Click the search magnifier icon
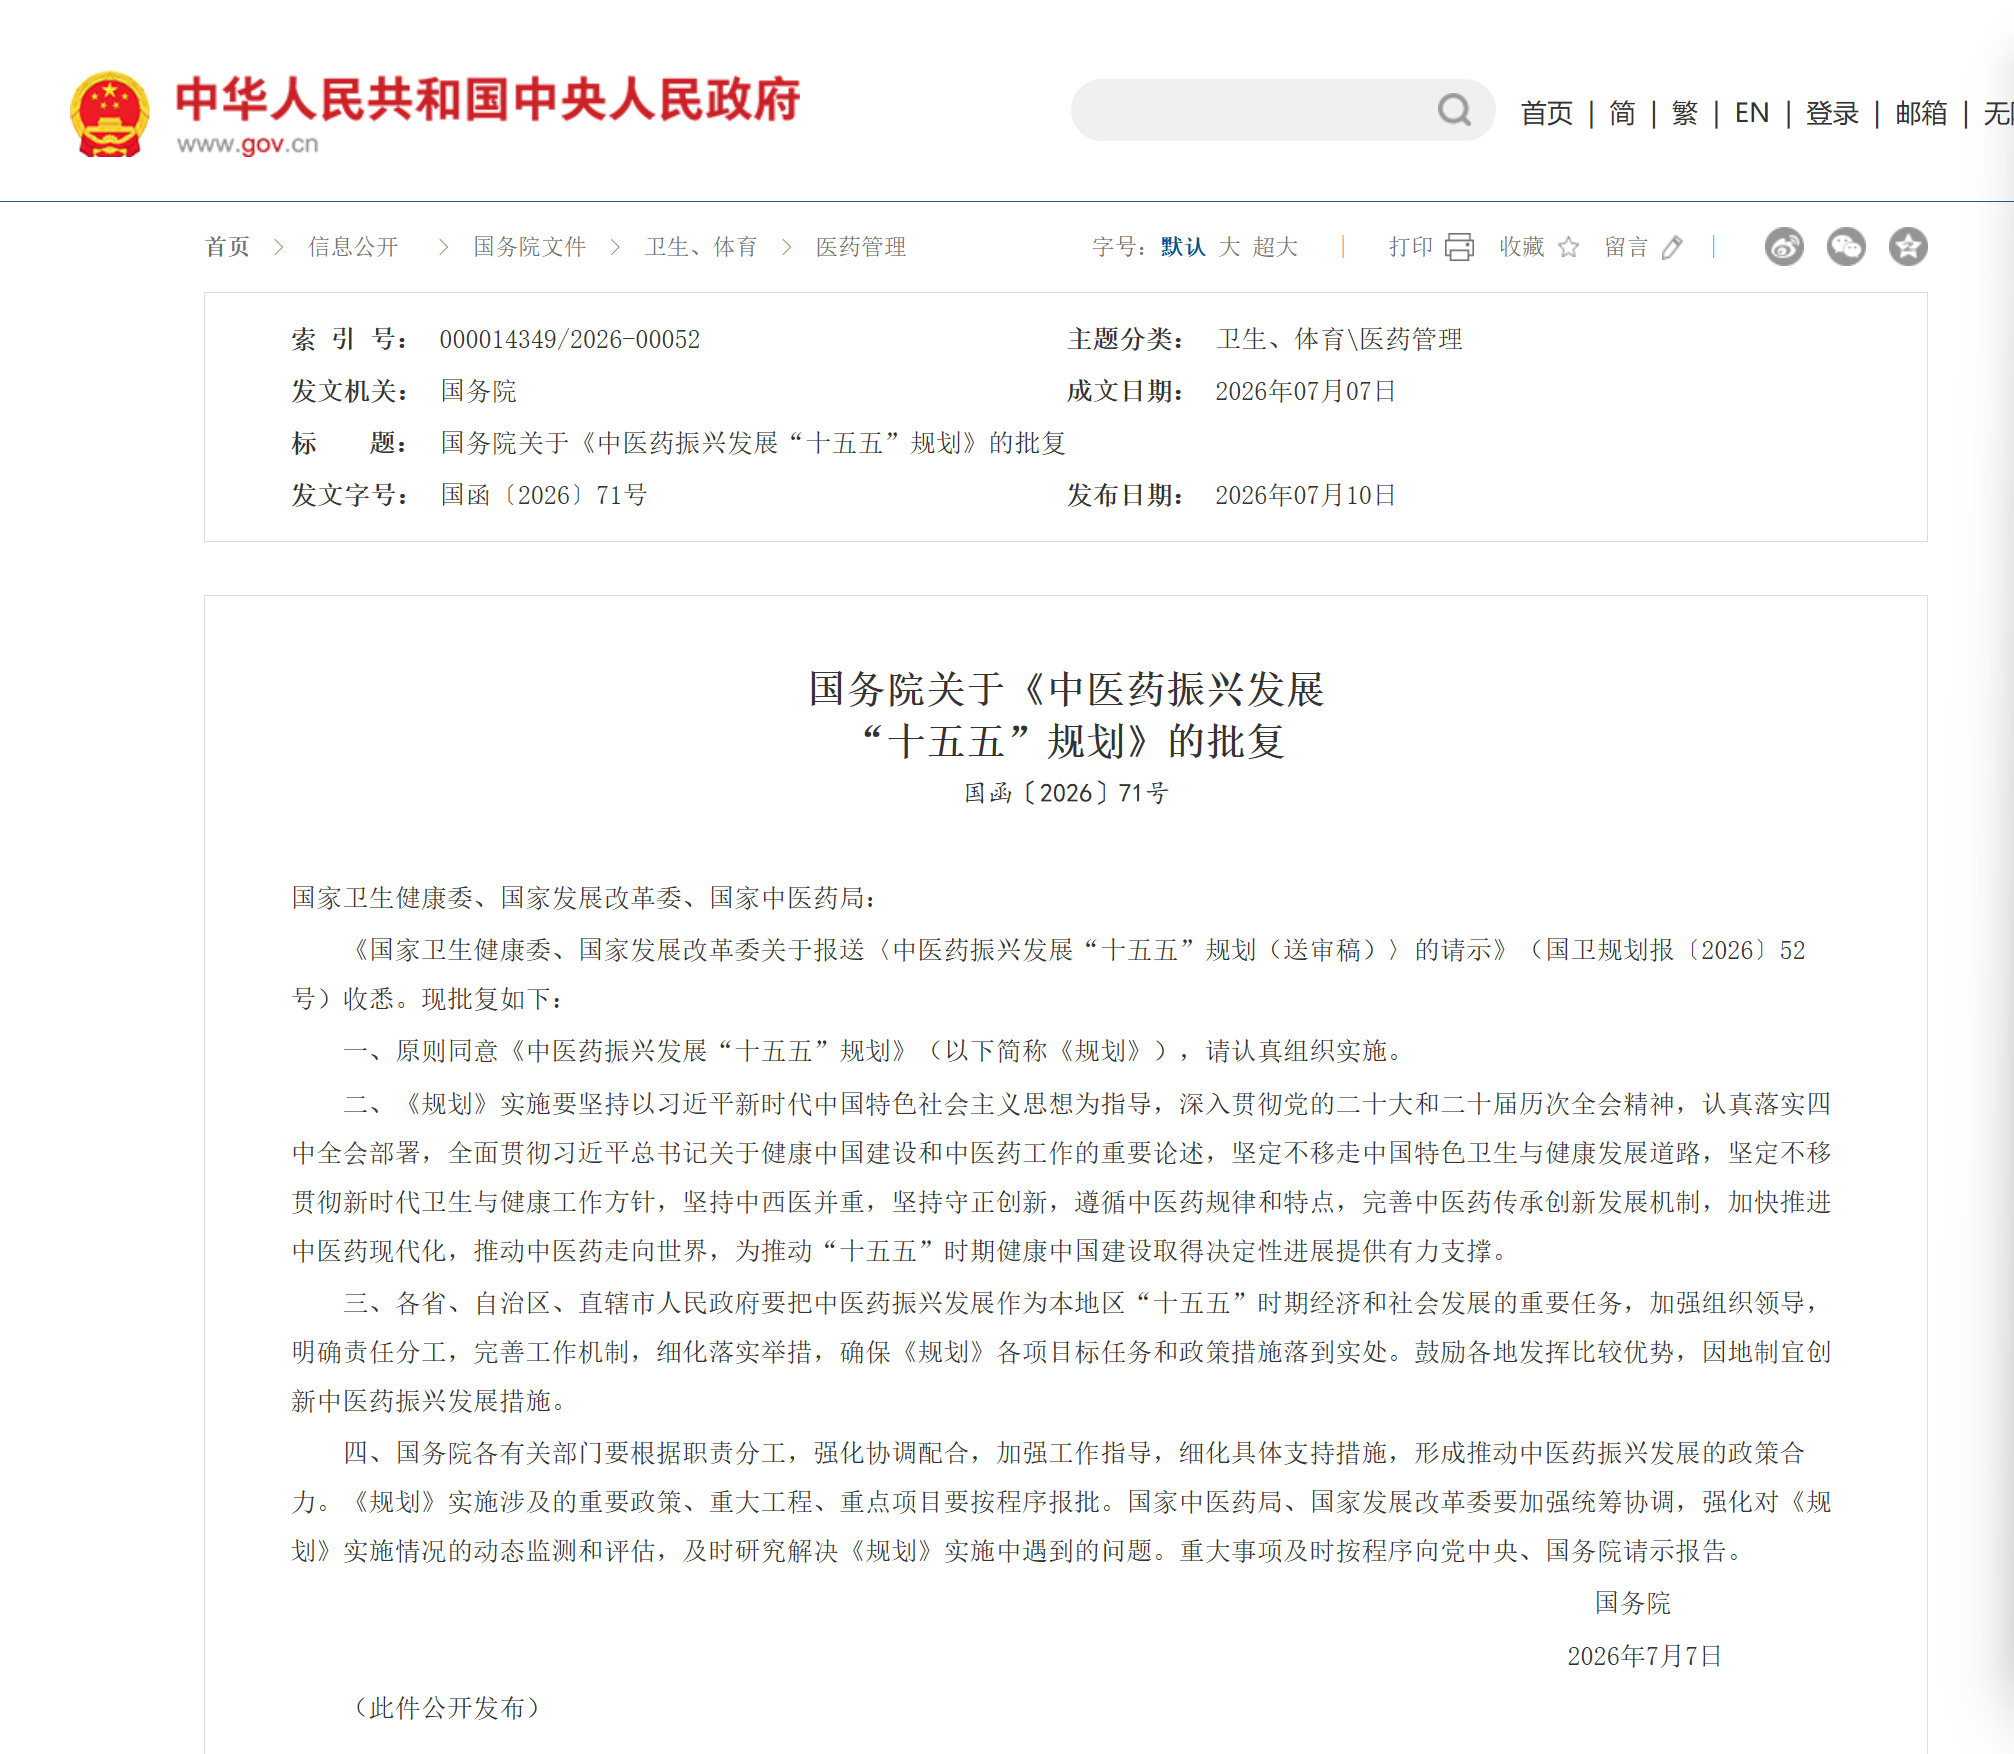The height and width of the screenshot is (1754, 2014). pos(1454,110)
